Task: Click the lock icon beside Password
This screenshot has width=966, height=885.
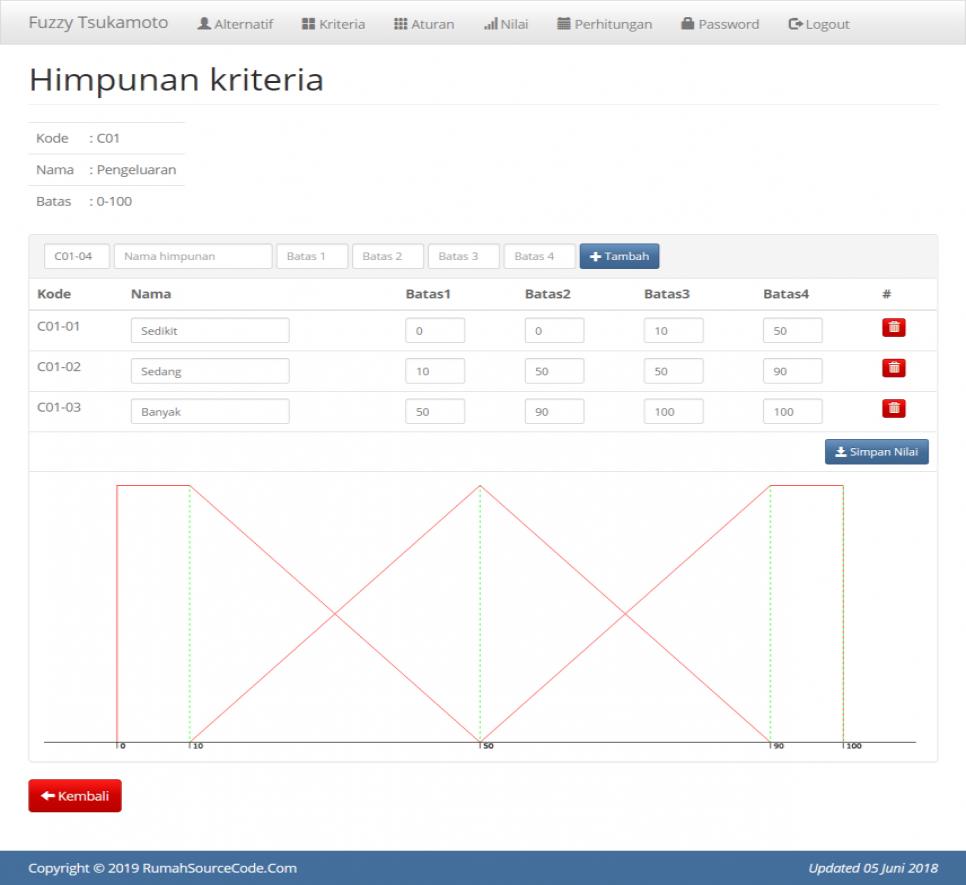Action: [x=687, y=23]
